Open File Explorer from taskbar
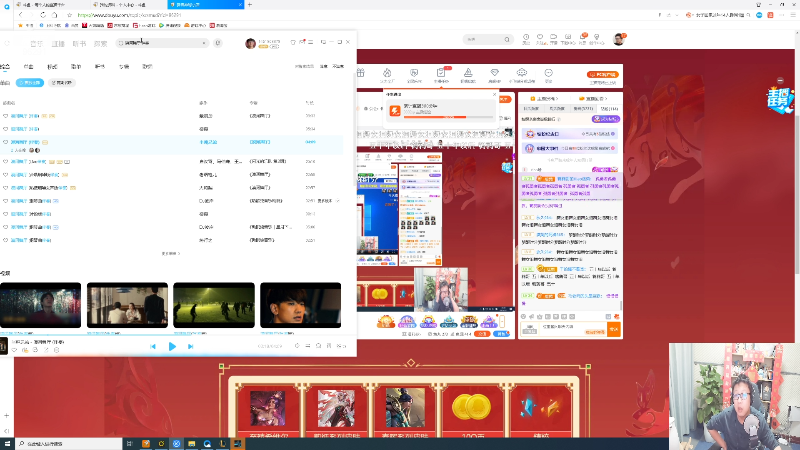800x450 pixels. click(191, 444)
